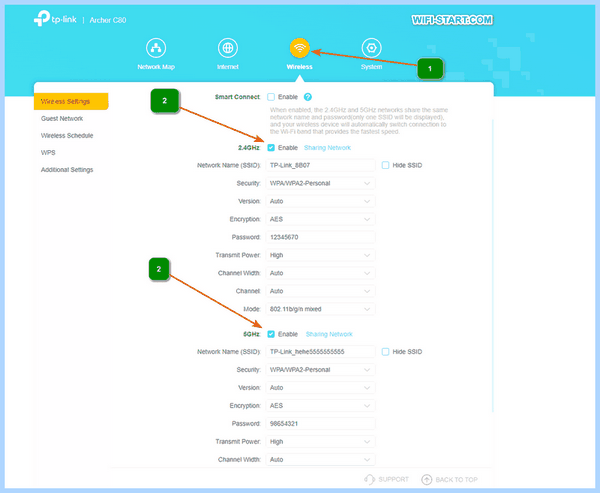Open the 2.4GHz Channel dropdown

point(320,291)
